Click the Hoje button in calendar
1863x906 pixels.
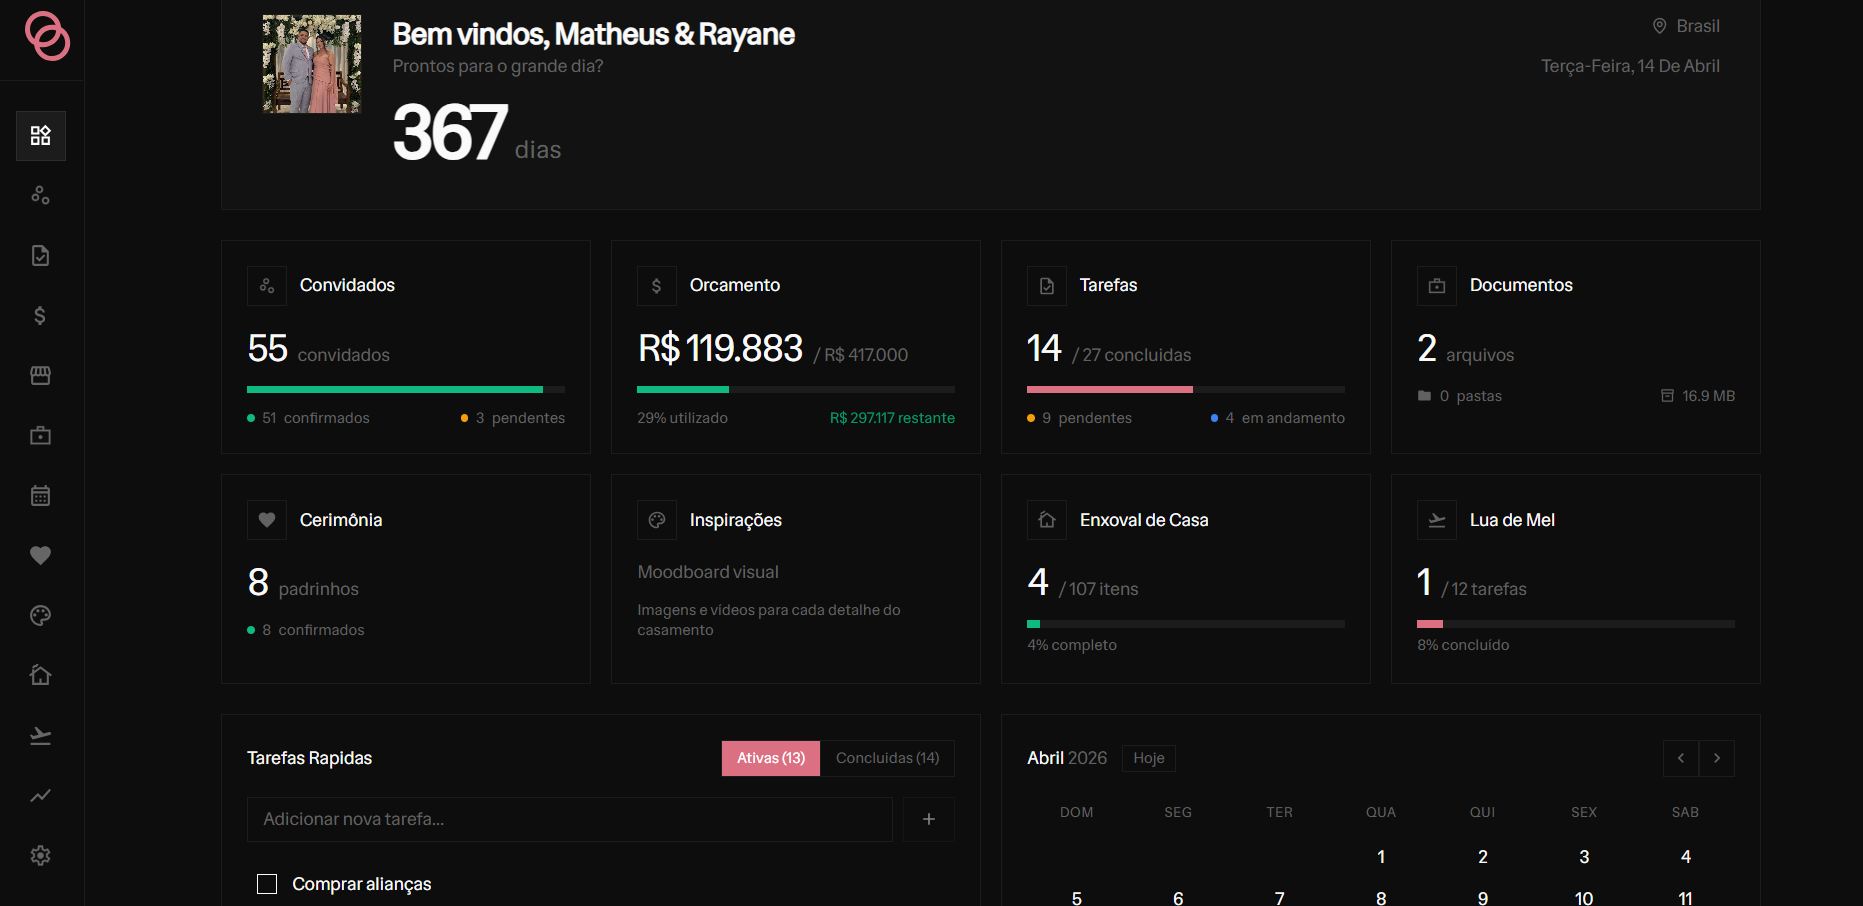(1149, 758)
